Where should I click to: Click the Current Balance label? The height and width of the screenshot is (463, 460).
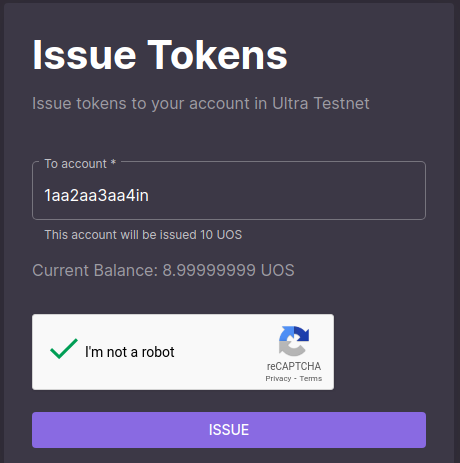click(95, 270)
